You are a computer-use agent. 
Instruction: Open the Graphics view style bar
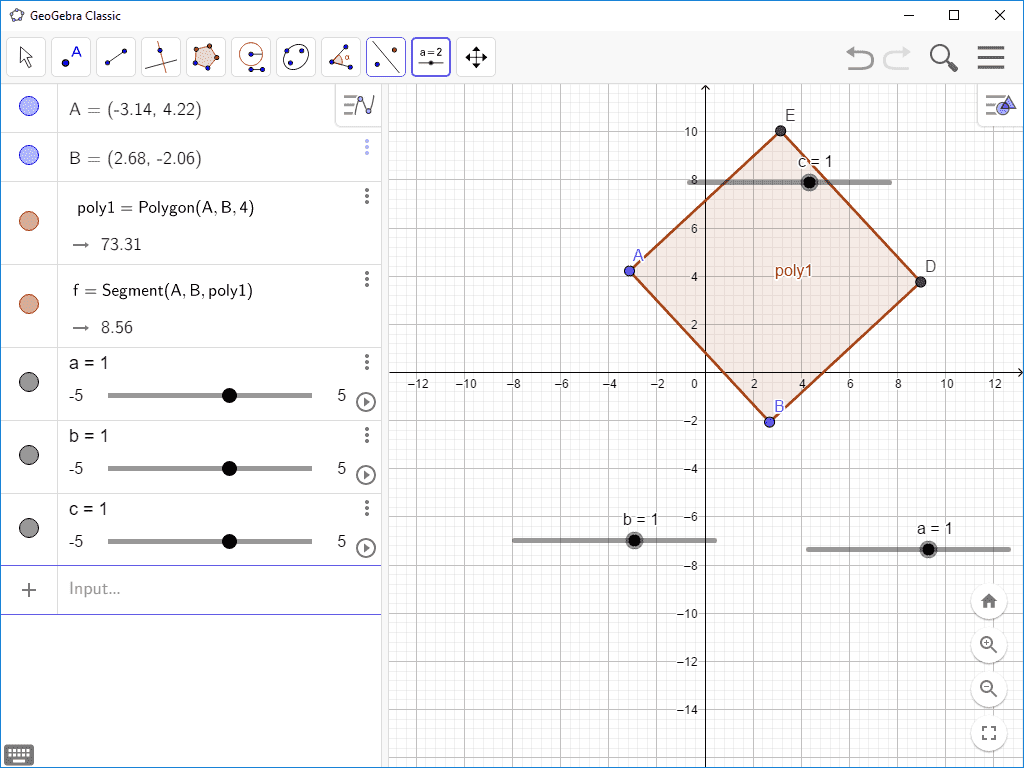click(x=1000, y=104)
